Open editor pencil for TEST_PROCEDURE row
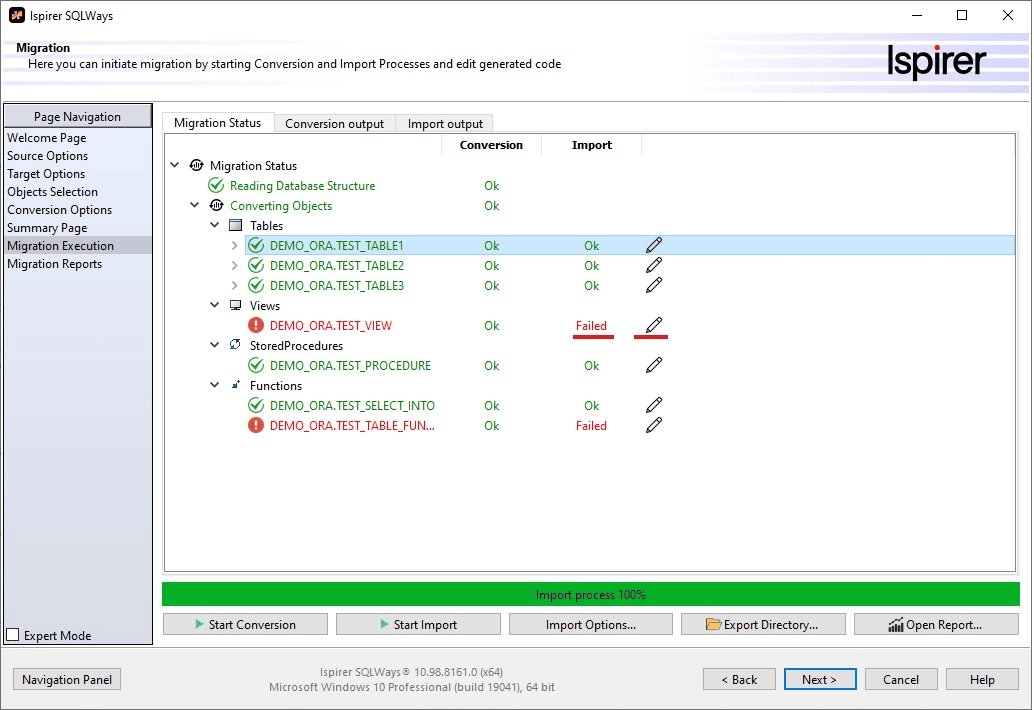The height and width of the screenshot is (710, 1034). pyautogui.click(x=654, y=365)
